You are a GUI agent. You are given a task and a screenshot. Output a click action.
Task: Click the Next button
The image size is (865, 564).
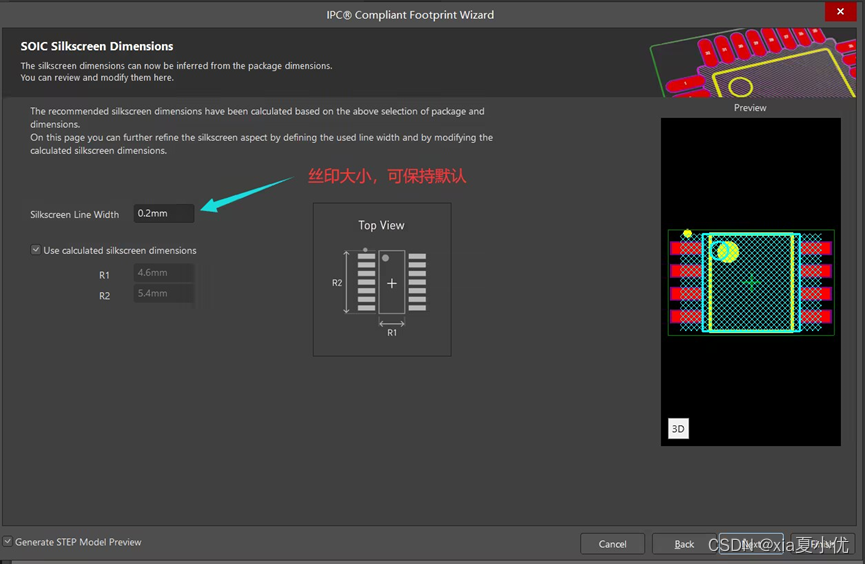coord(751,544)
